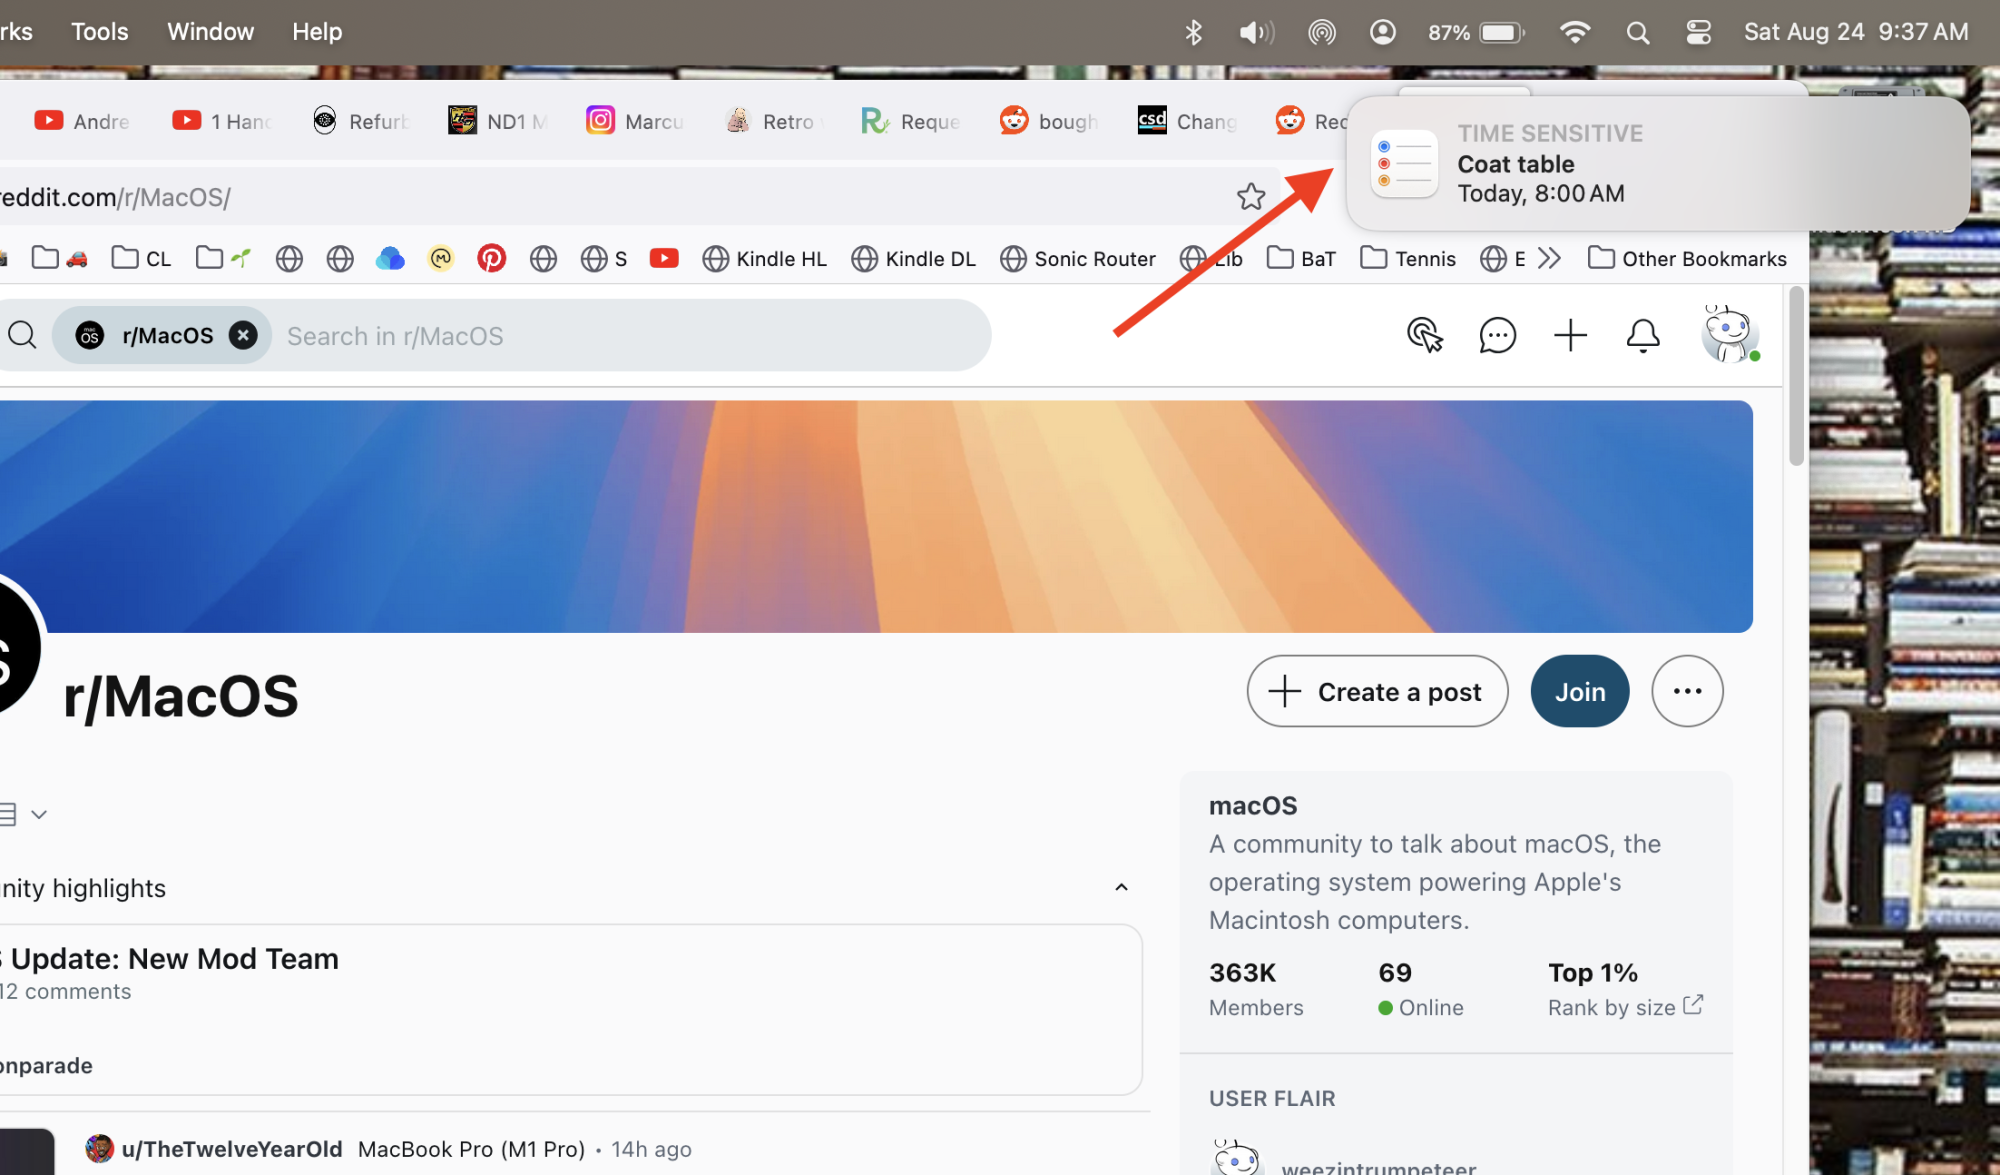Click Create a post button

click(x=1377, y=692)
